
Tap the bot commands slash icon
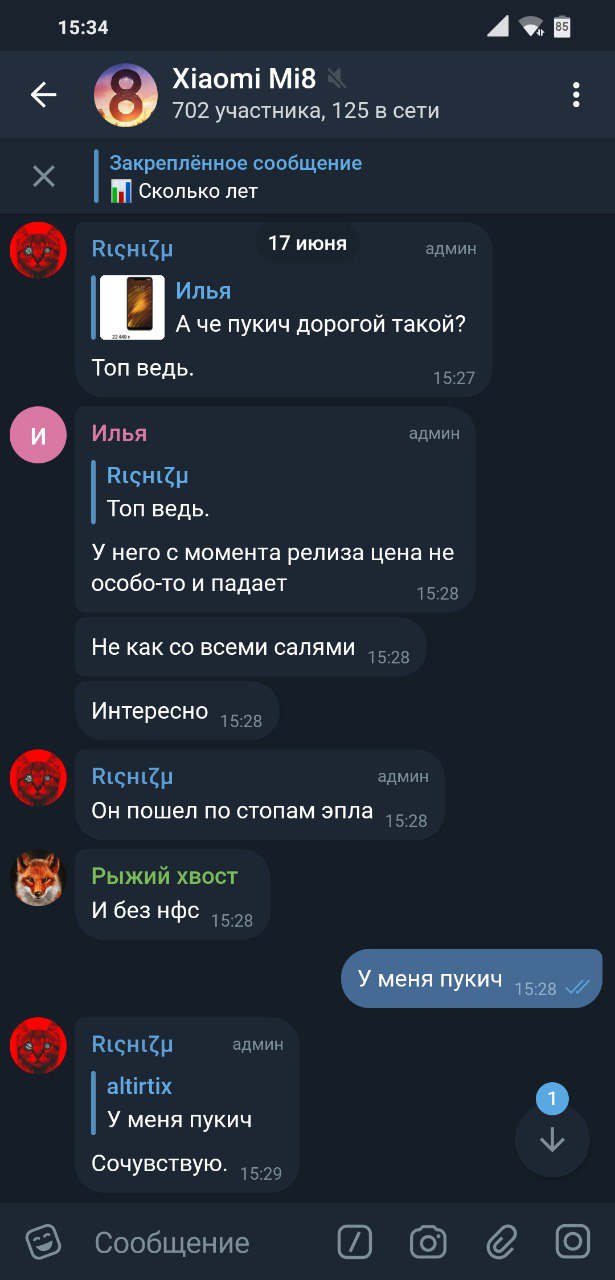(x=355, y=1242)
